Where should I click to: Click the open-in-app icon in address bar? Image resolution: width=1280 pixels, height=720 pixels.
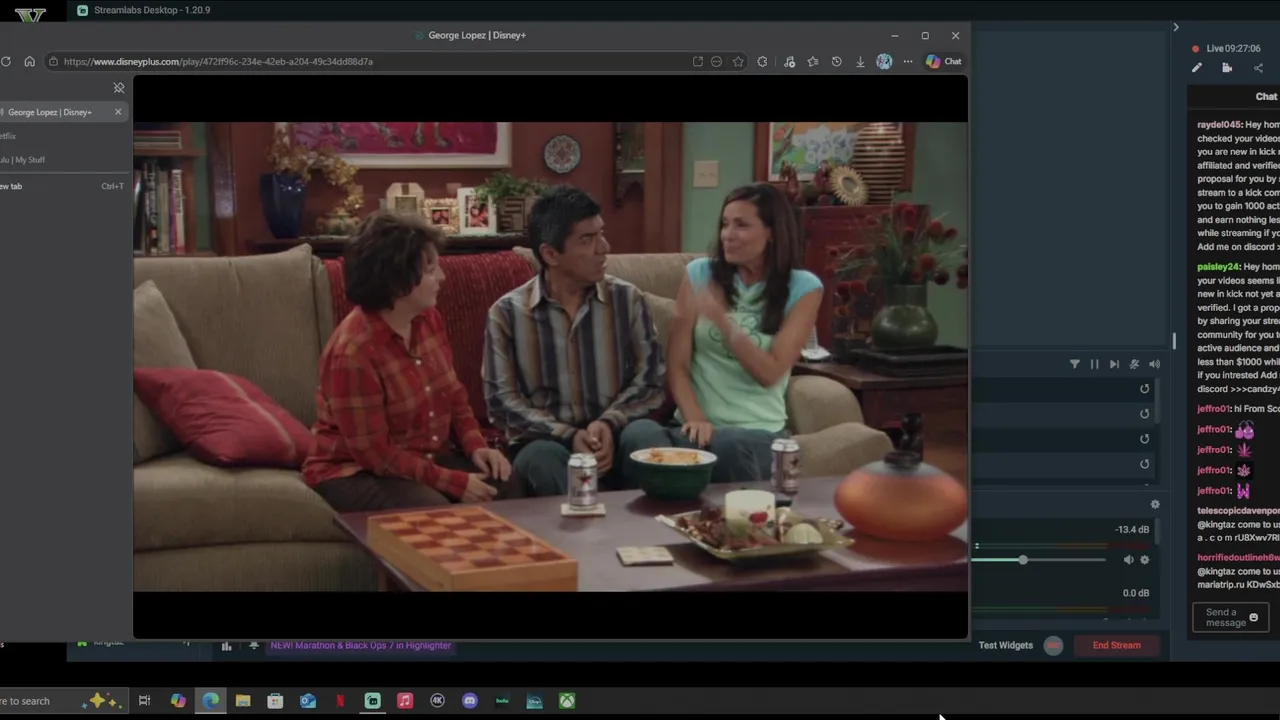[x=698, y=61]
